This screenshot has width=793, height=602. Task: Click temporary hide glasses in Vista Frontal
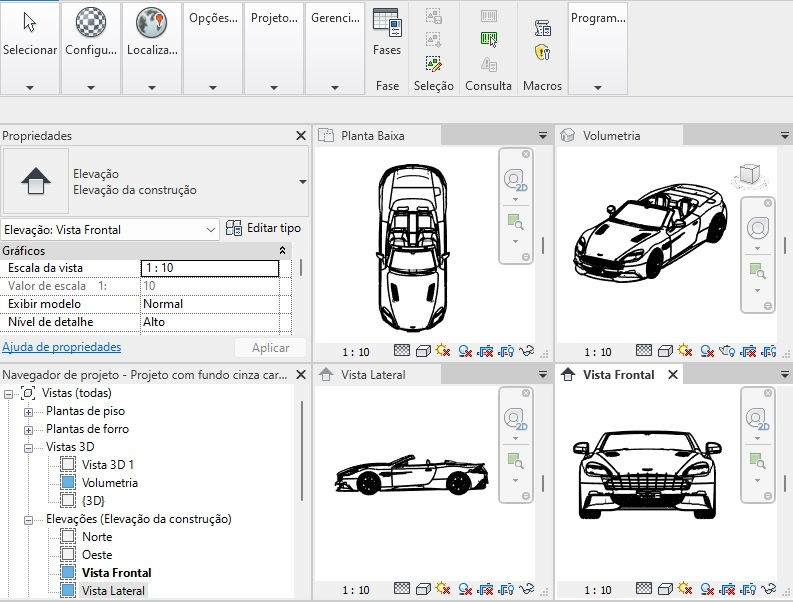[768, 588]
